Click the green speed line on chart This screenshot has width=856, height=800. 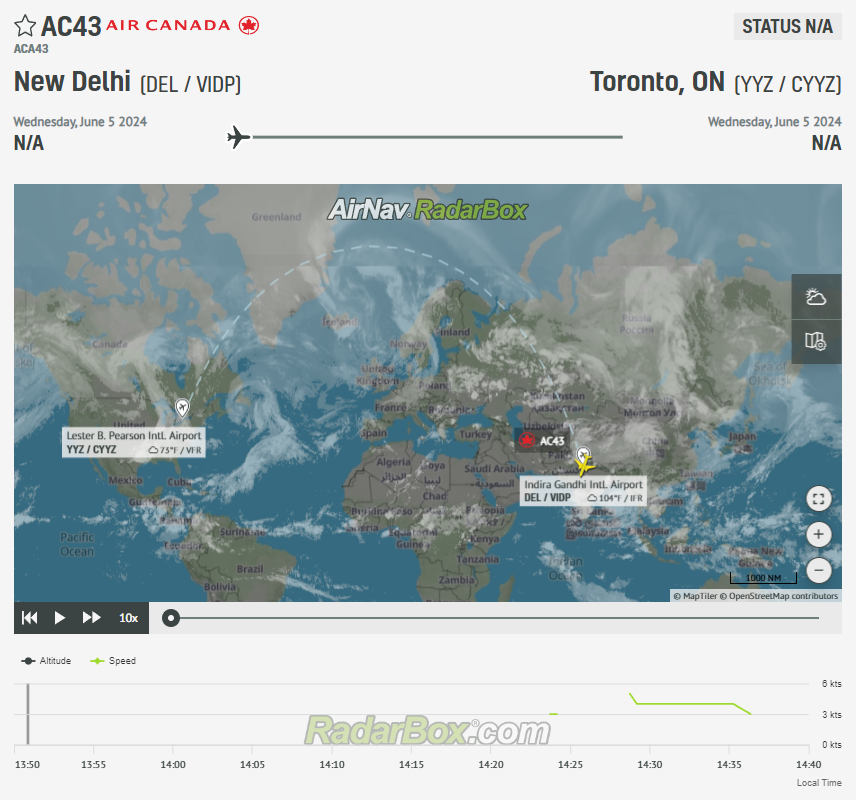pyautogui.click(x=685, y=703)
